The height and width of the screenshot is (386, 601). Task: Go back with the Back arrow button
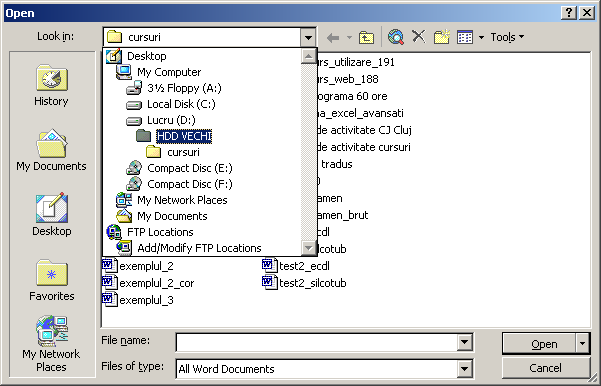coord(333,38)
